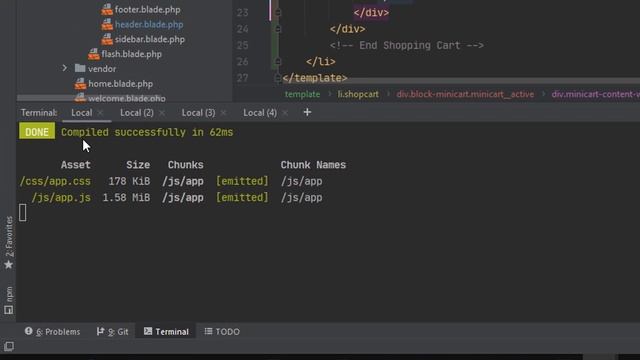
Task: Click template breadcrumb item
Action: pos(302,94)
